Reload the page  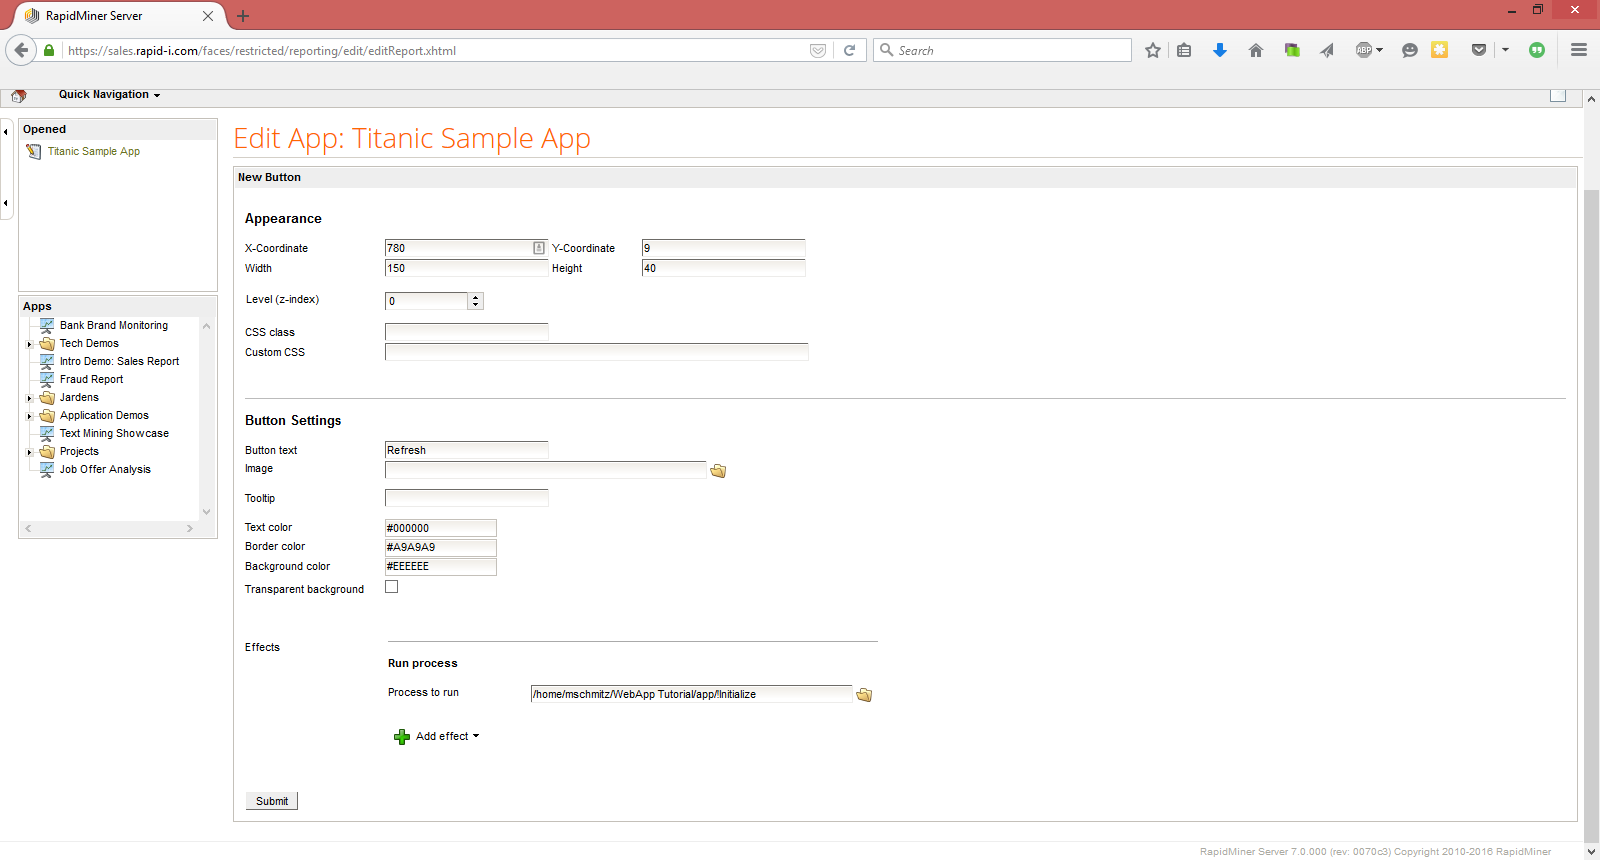[x=849, y=50]
